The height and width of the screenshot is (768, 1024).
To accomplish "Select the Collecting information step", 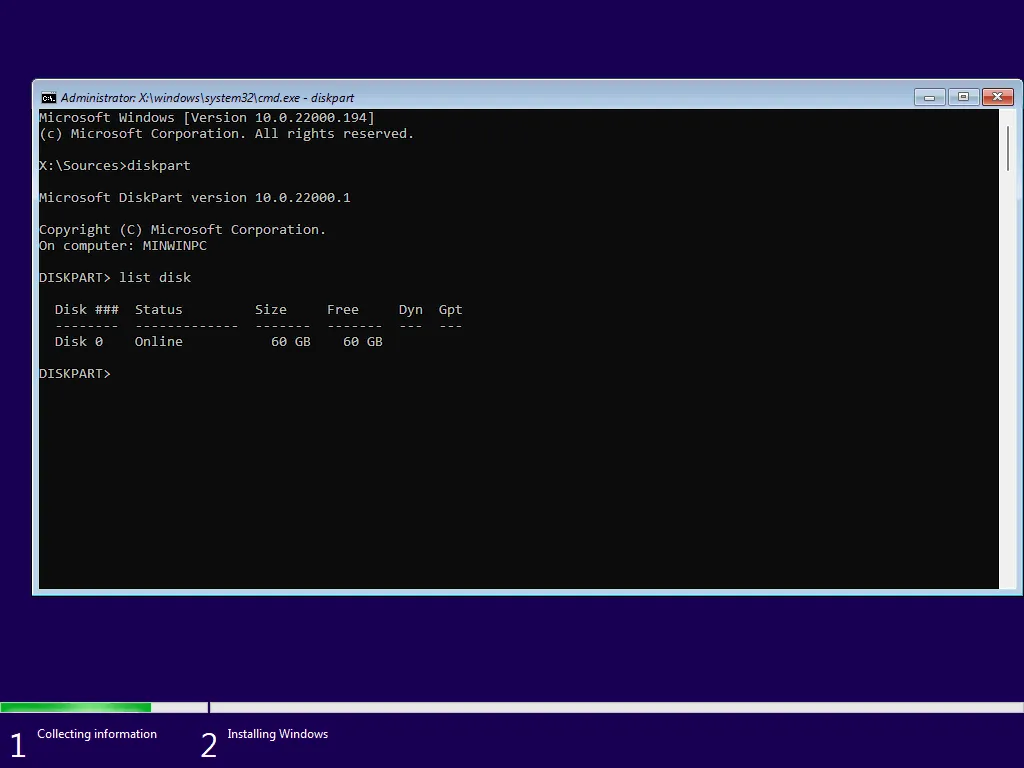I will (96, 734).
